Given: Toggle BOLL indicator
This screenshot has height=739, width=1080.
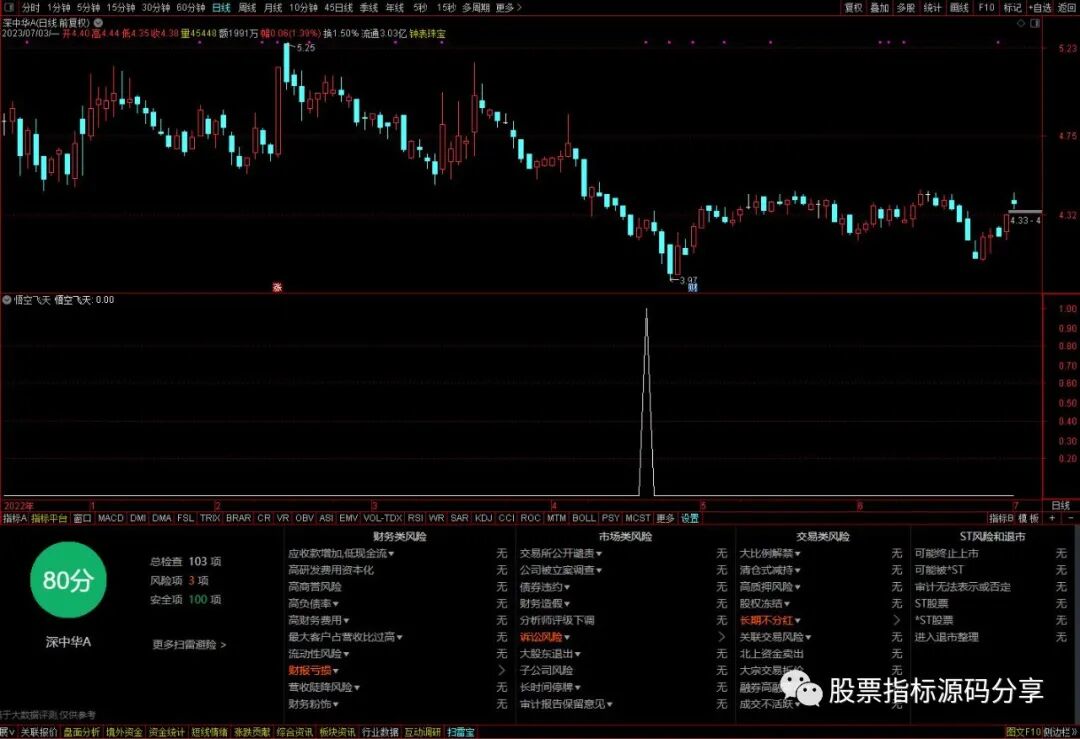Looking at the screenshot, I should [584, 518].
